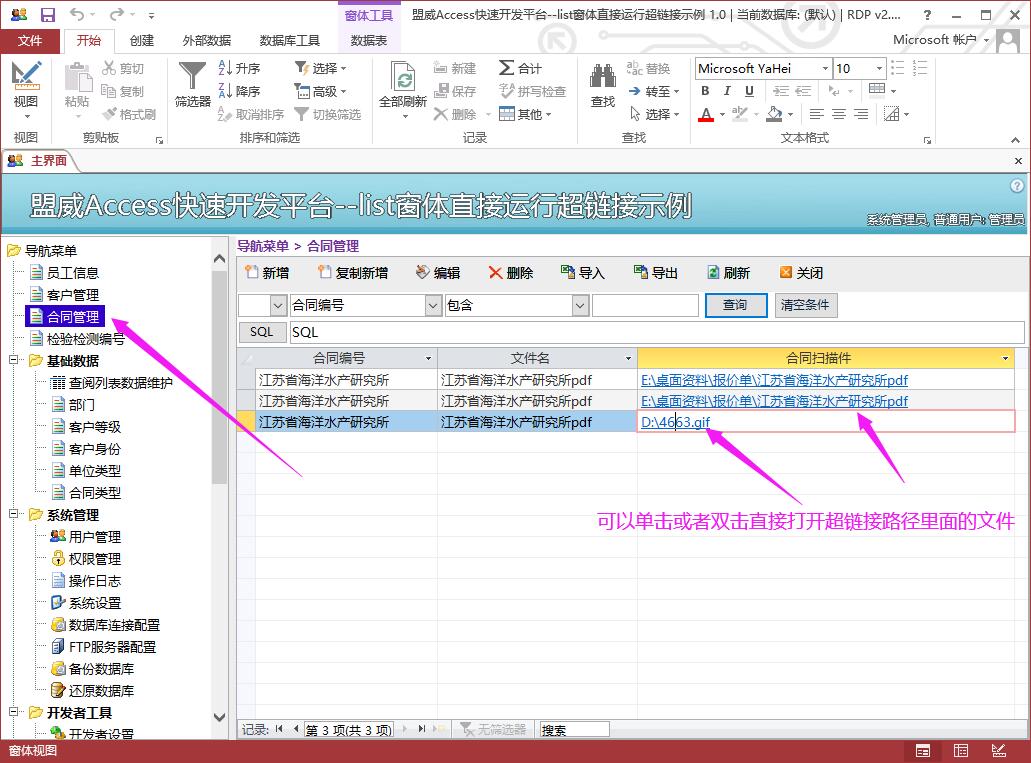This screenshot has width=1031, height=763.
Task: Click the 编辑 toolbar button
Action: click(438, 273)
